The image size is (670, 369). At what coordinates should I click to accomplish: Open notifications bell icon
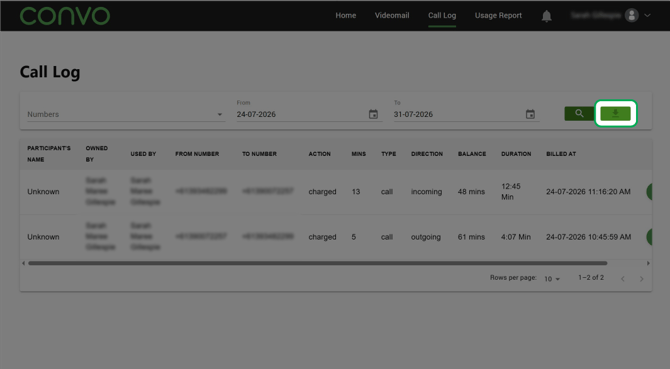click(x=547, y=16)
